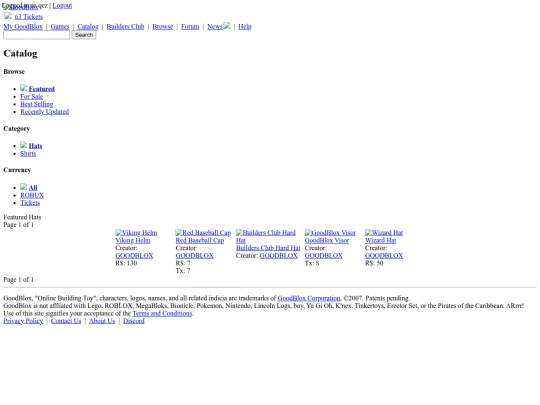The height and width of the screenshot is (405, 540).
Task: Browse Recently Updated items
Action: [x=44, y=112]
